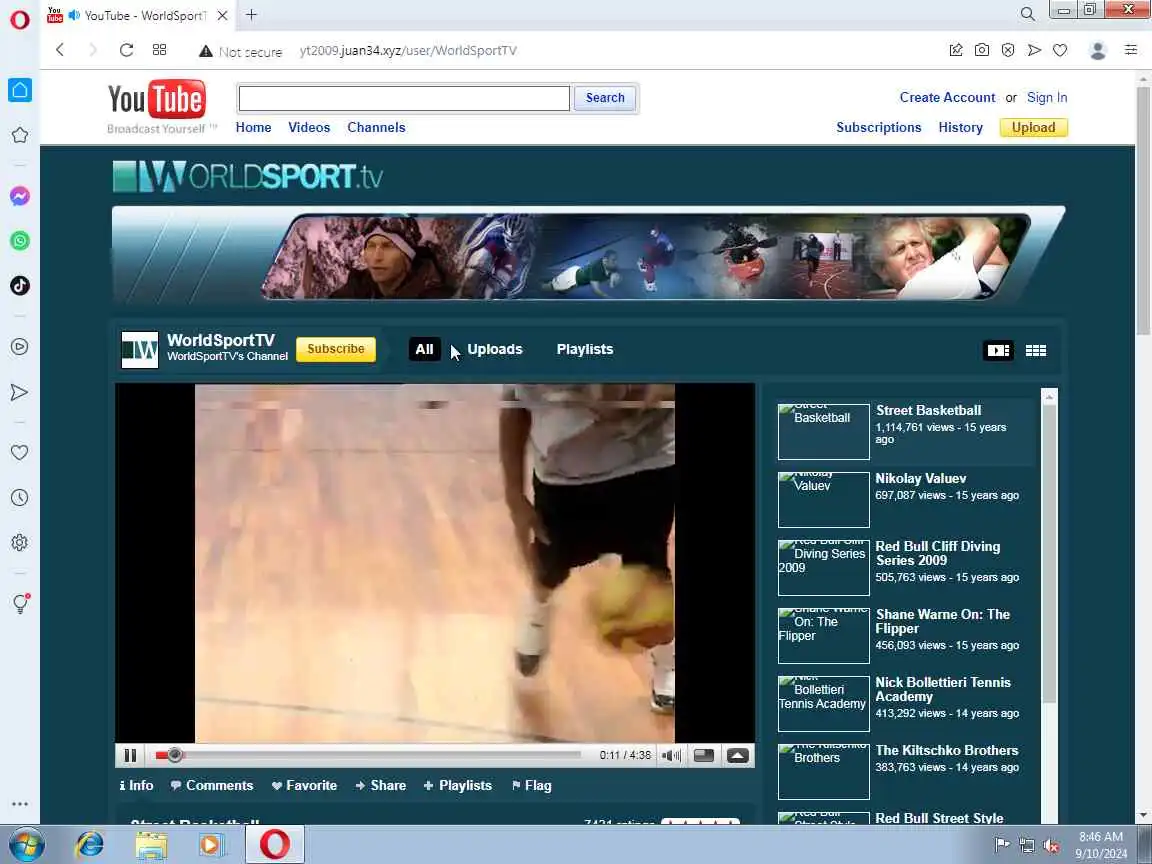The image size is (1152, 864).
Task: Open the Channels menu link
Action: (x=376, y=127)
